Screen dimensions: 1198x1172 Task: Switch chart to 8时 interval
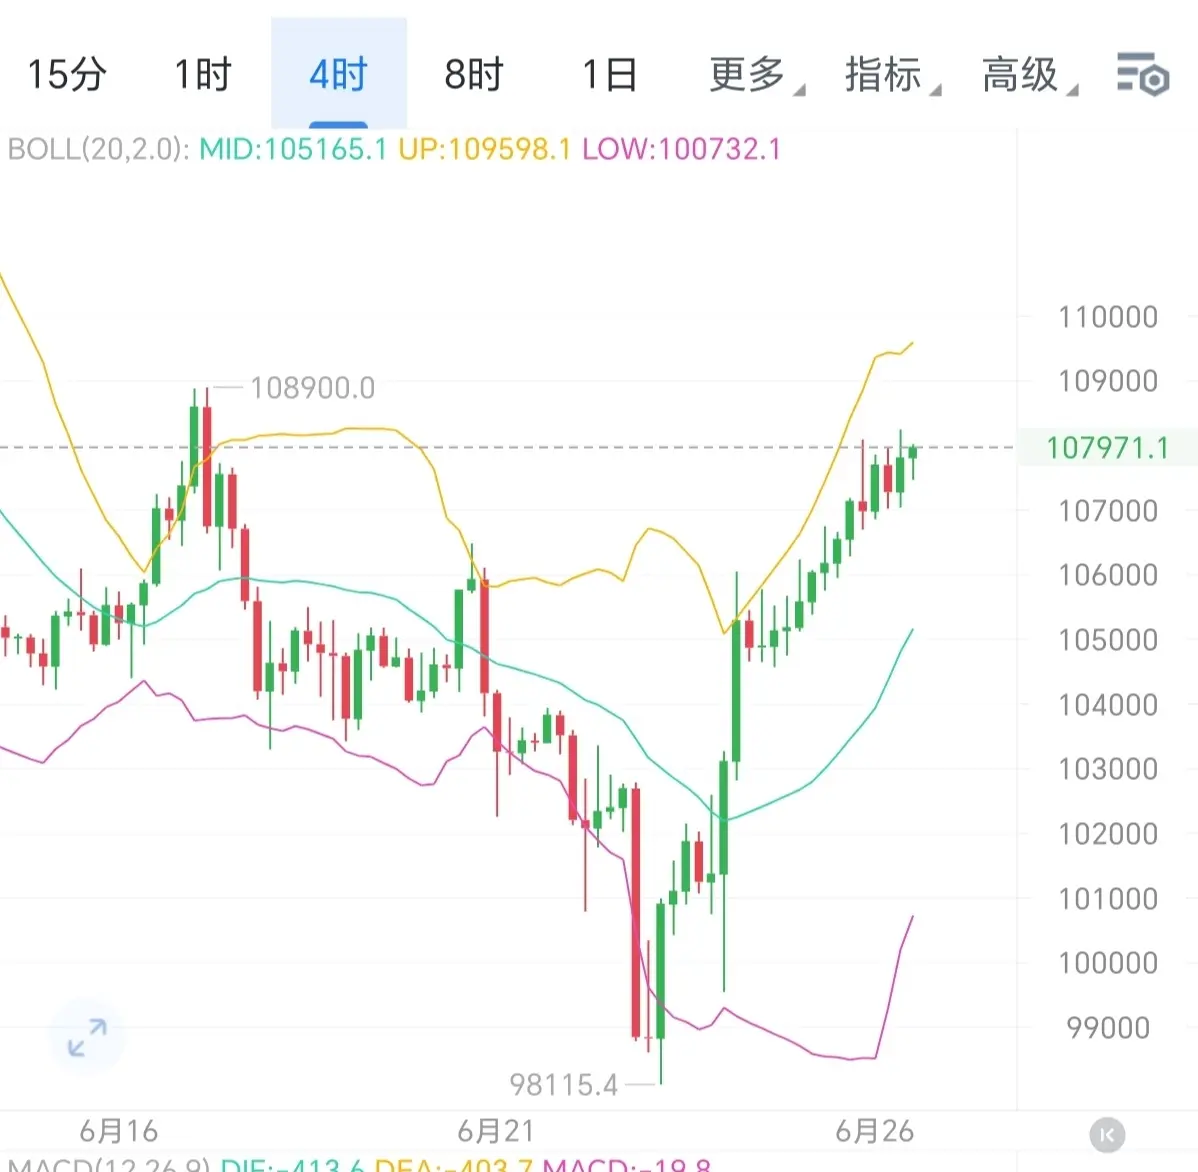474,75
